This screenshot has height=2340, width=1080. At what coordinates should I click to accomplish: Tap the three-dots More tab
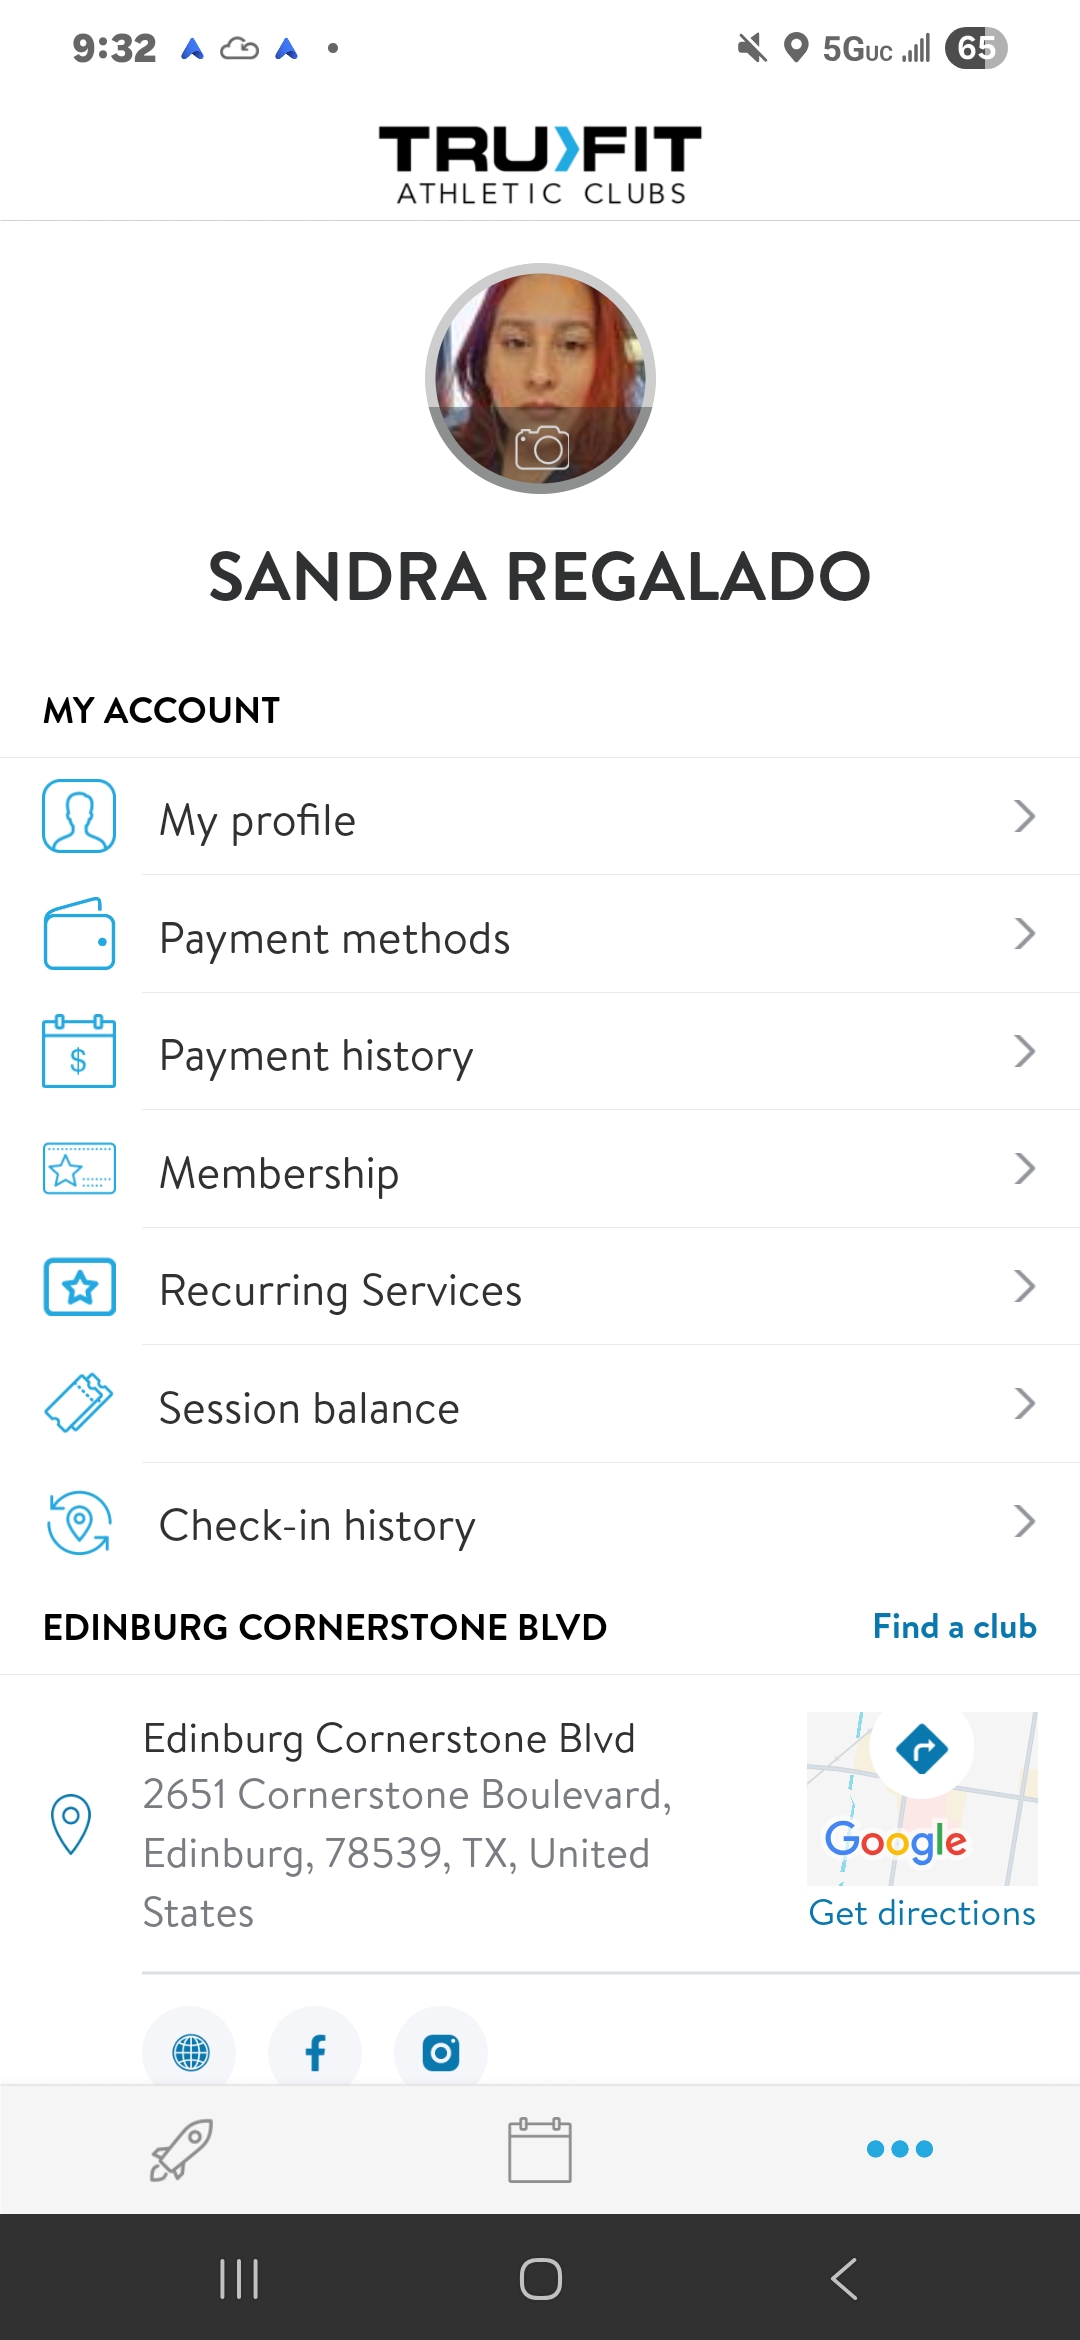click(899, 2149)
